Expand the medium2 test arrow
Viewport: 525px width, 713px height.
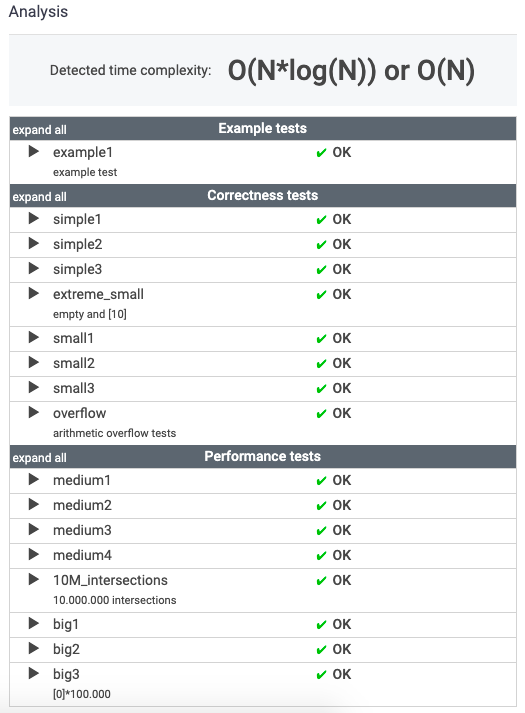tap(34, 504)
